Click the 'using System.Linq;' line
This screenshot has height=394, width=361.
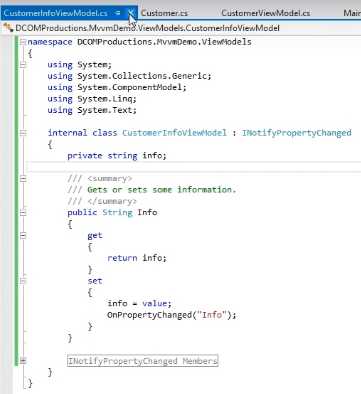pyautogui.click(x=92, y=99)
